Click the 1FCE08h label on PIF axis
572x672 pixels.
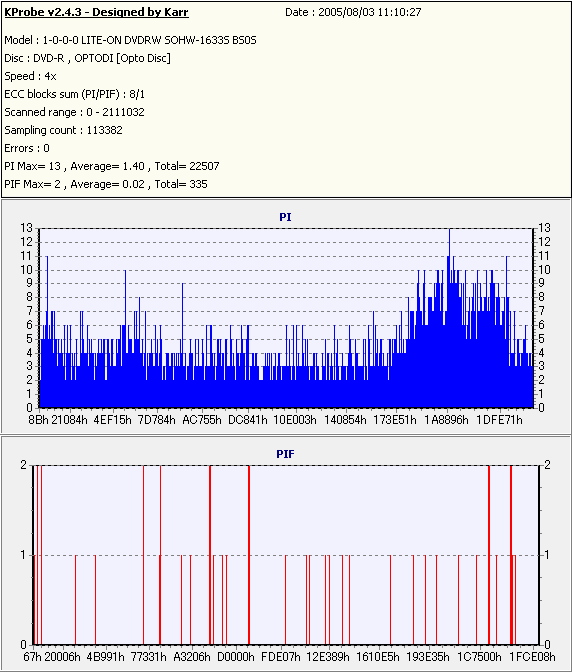click(532, 657)
